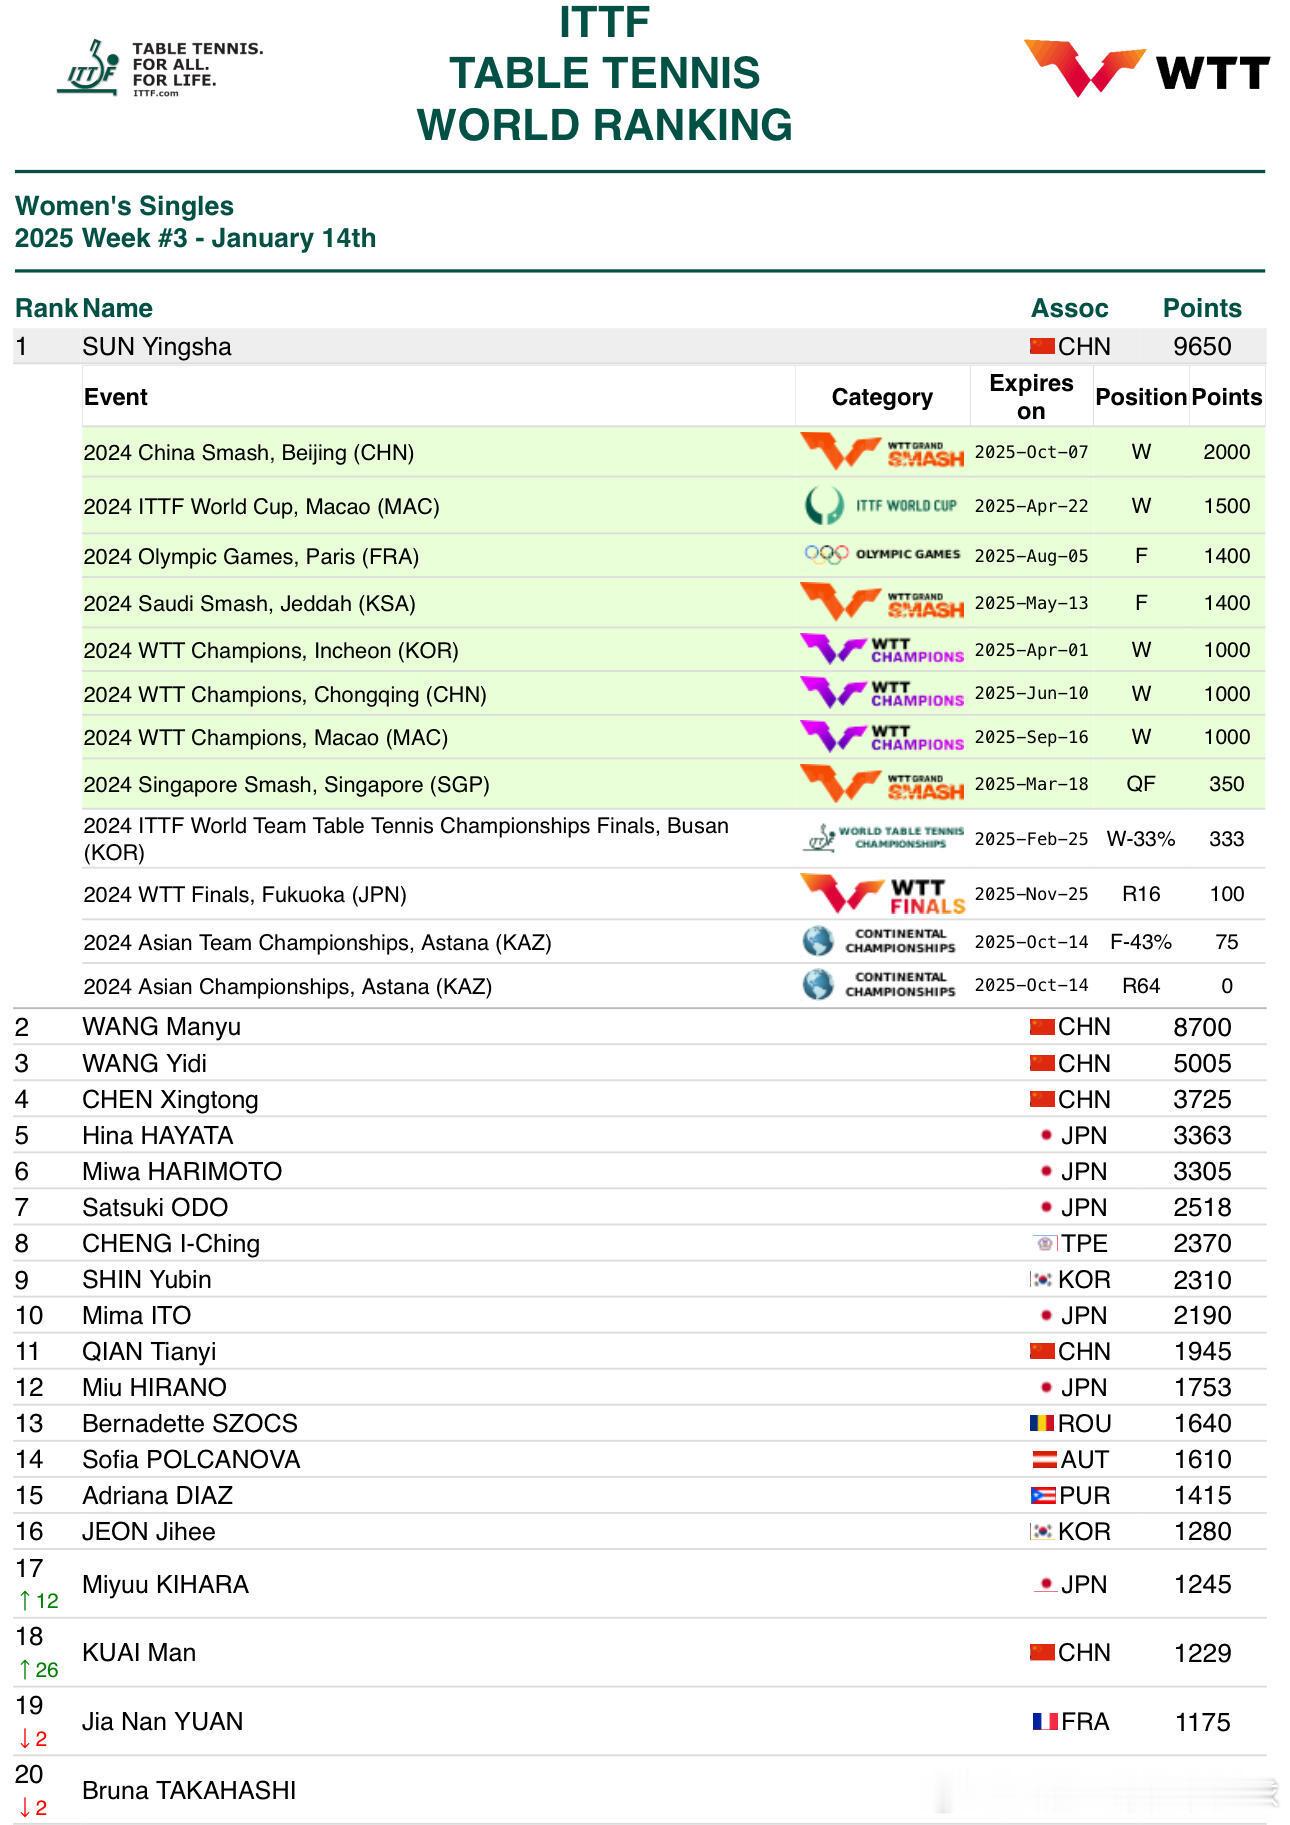
Task: Click expiry date 2025-Nov-25
Action: [x=1031, y=894]
